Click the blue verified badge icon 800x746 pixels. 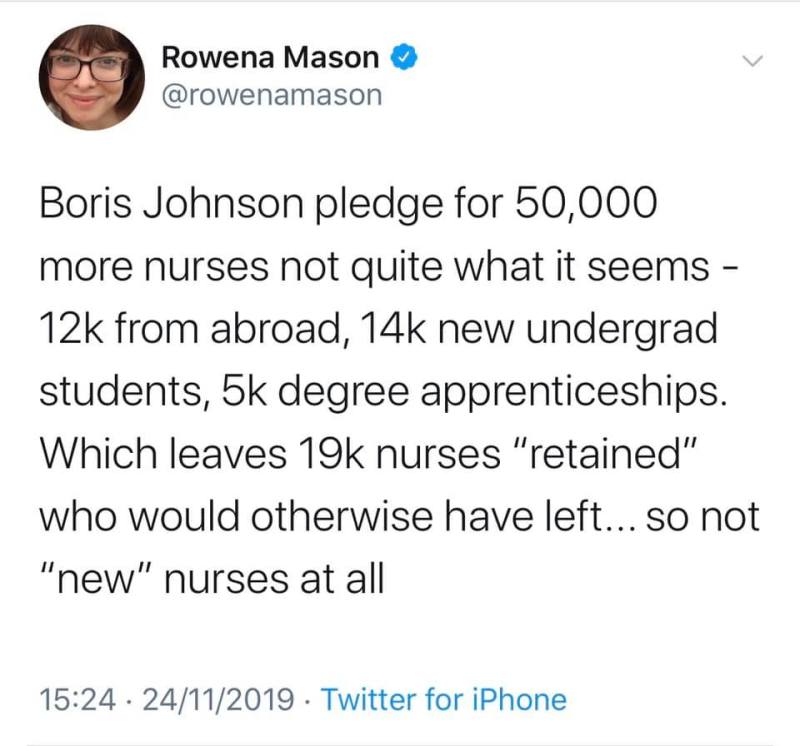(403, 59)
